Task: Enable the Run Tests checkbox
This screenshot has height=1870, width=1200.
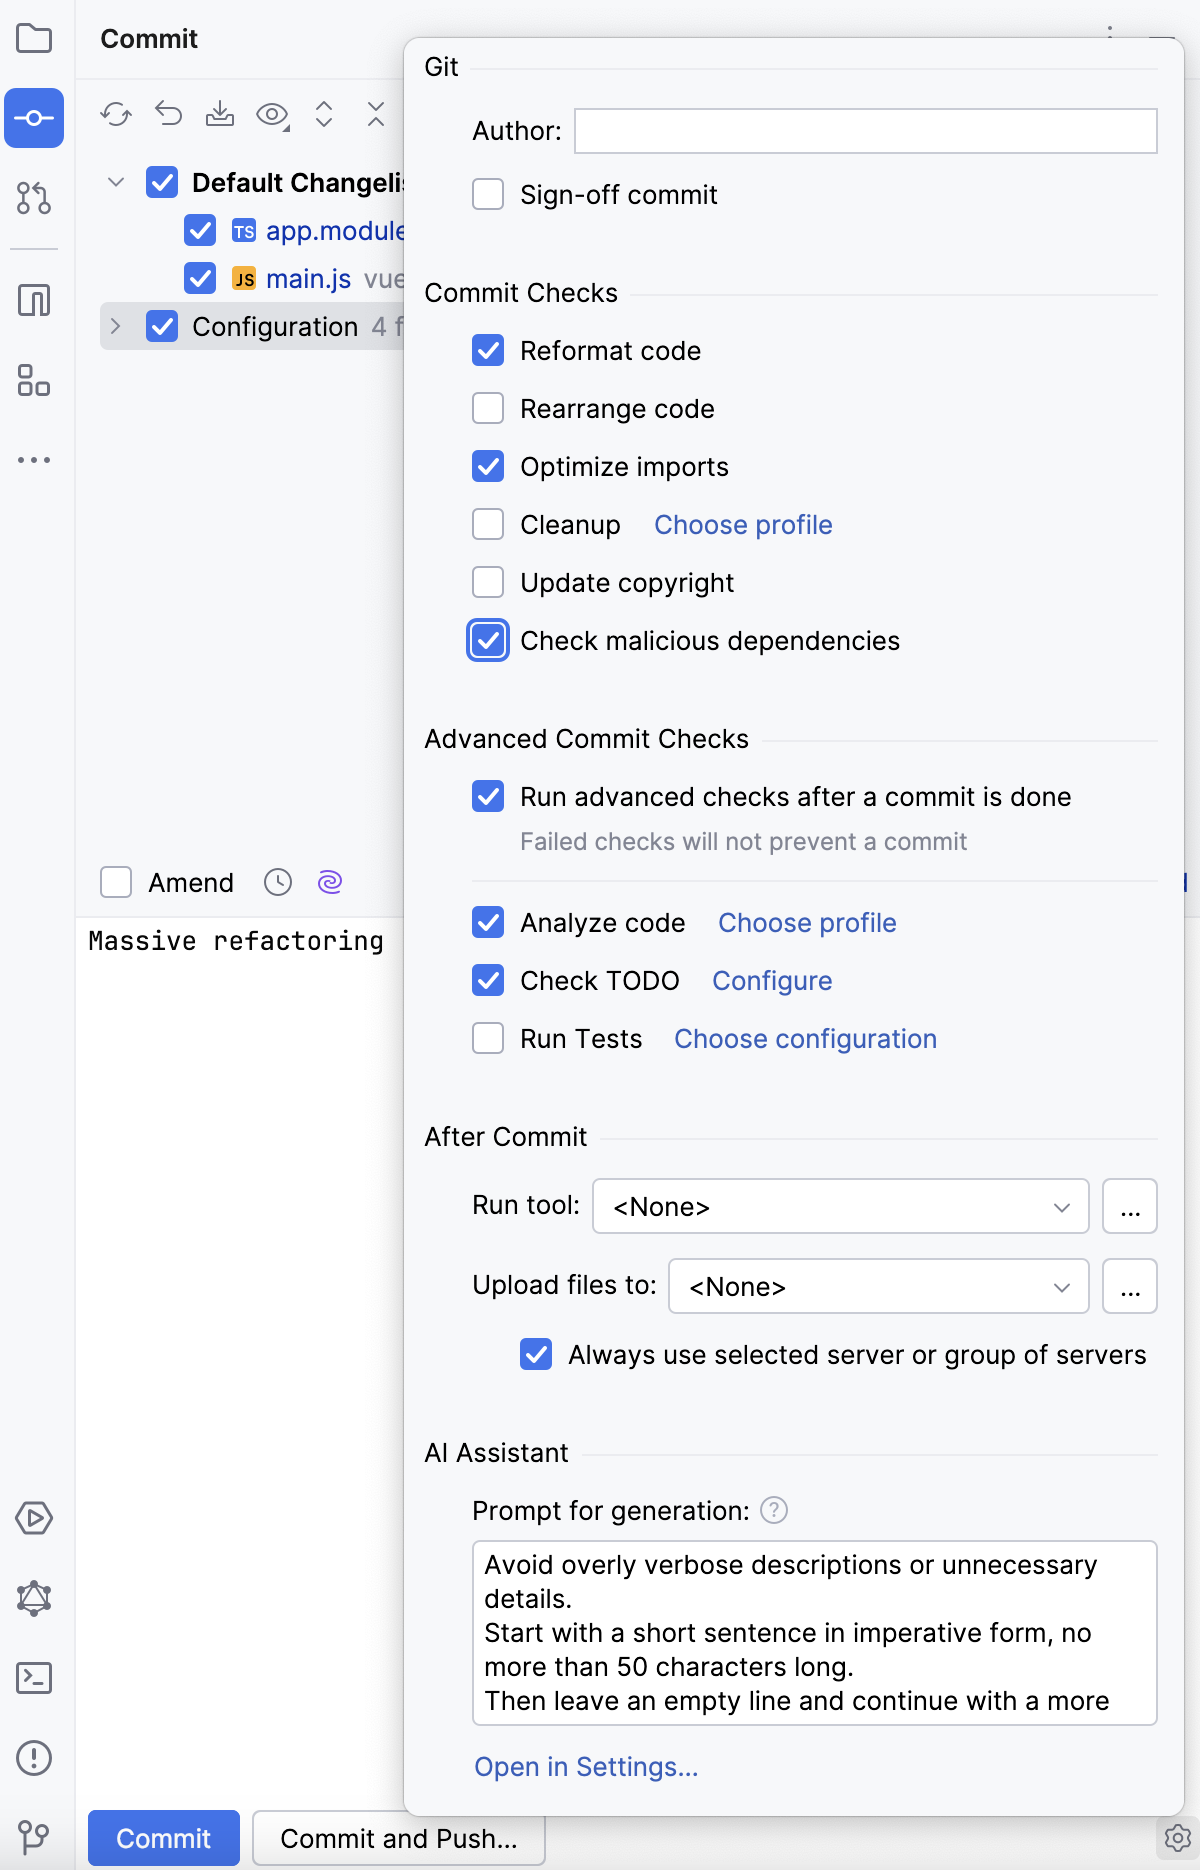Action: click(x=488, y=1039)
